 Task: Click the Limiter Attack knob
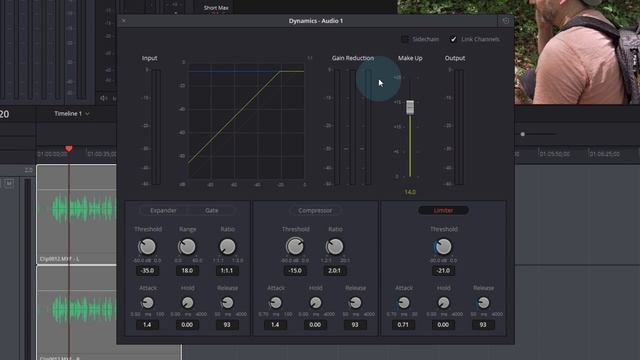(x=403, y=303)
